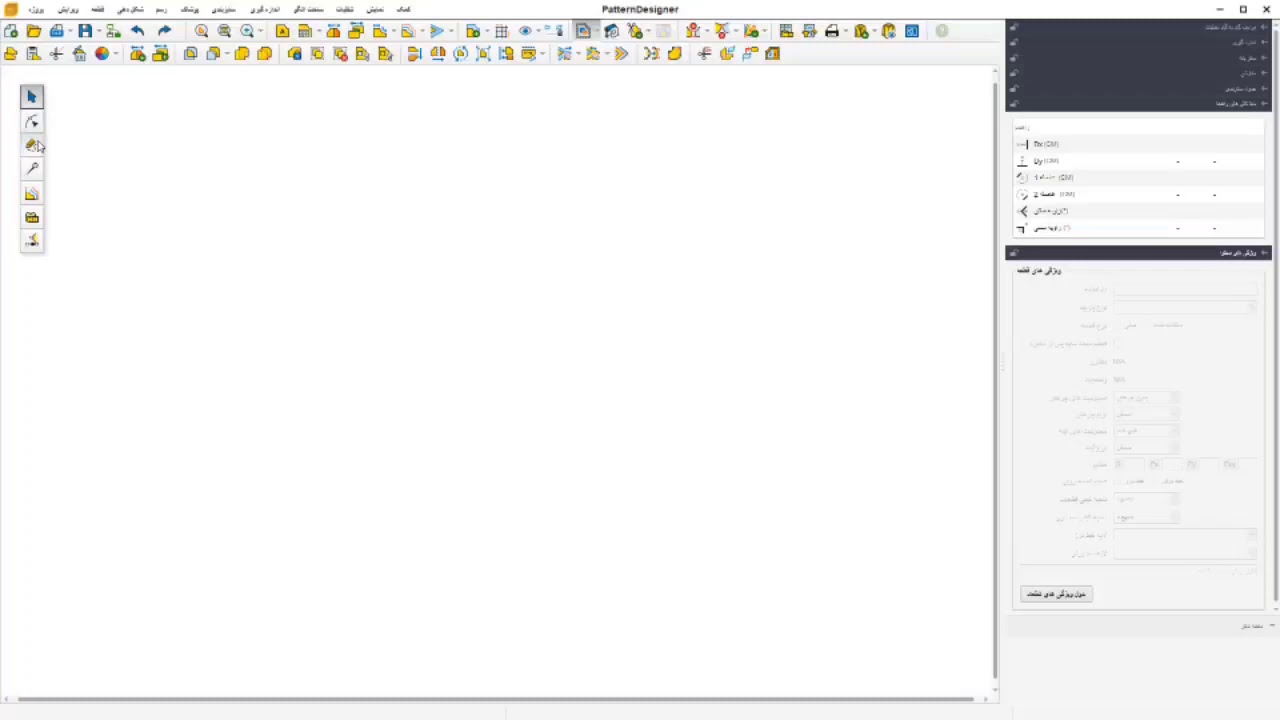Click the PatternDesigner app logo in the title bar

11,9
